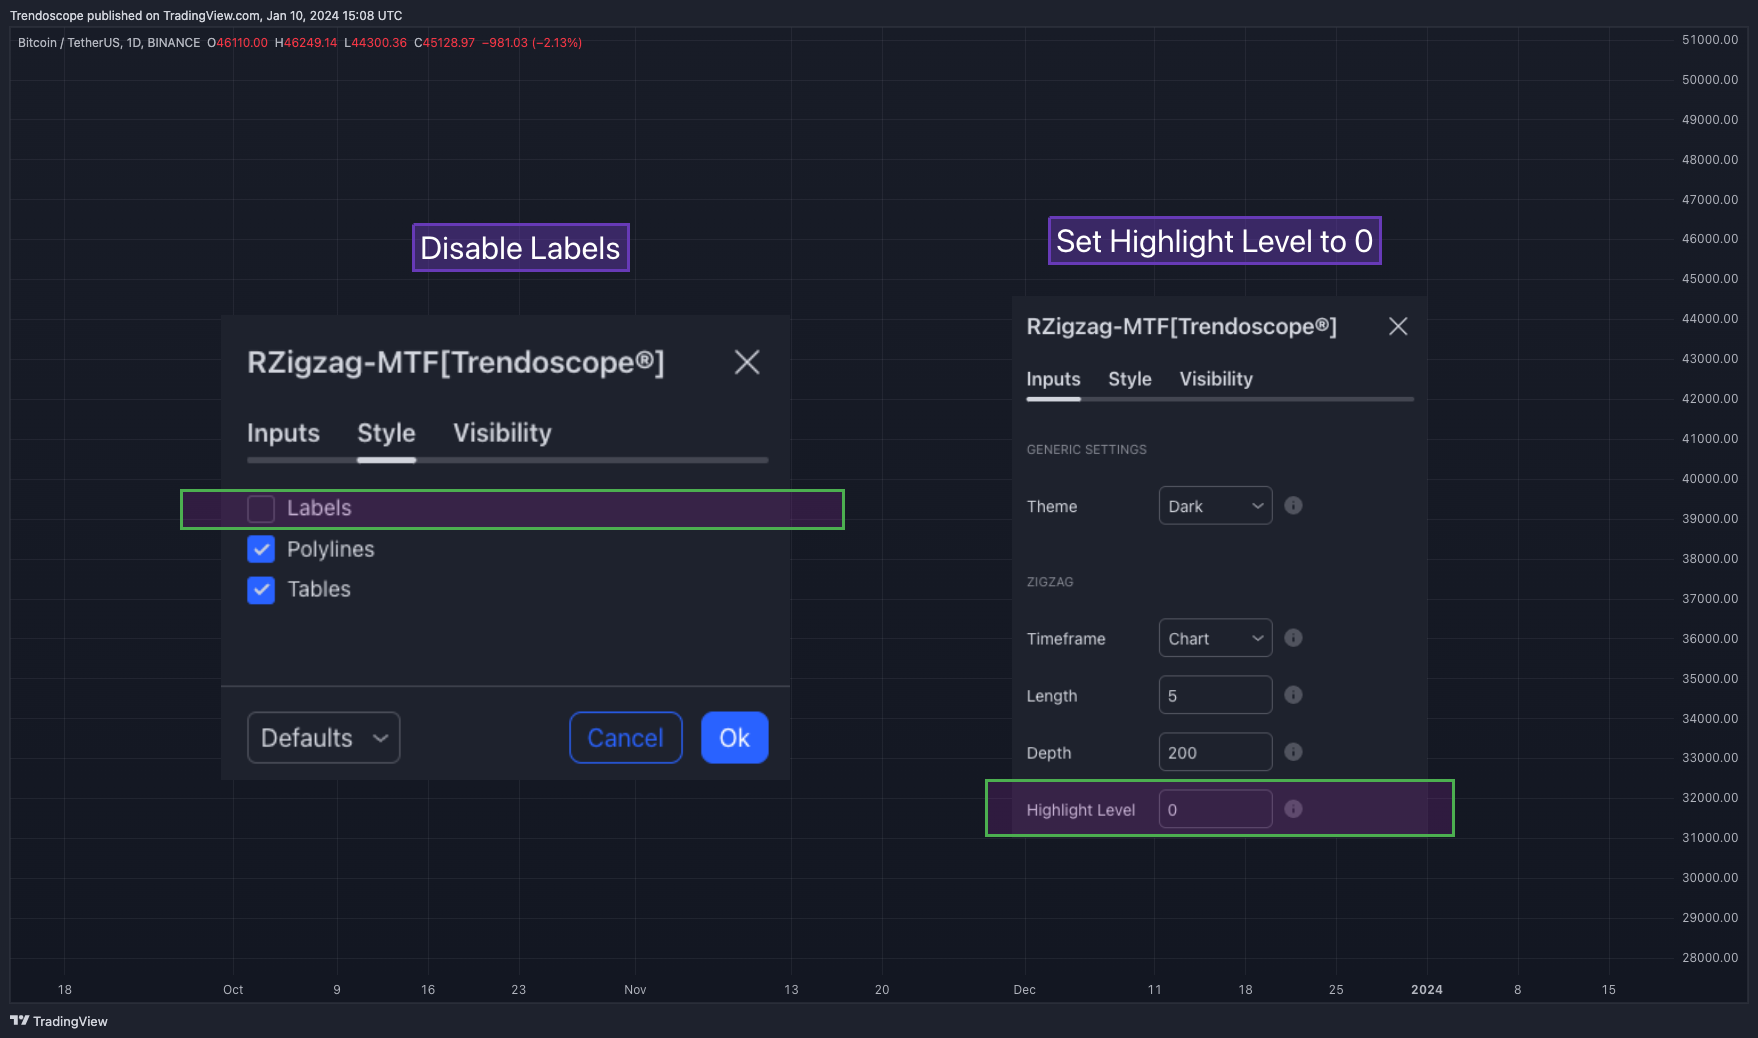Click the Bitcoin / TetherUS symbol title

(109, 43)
